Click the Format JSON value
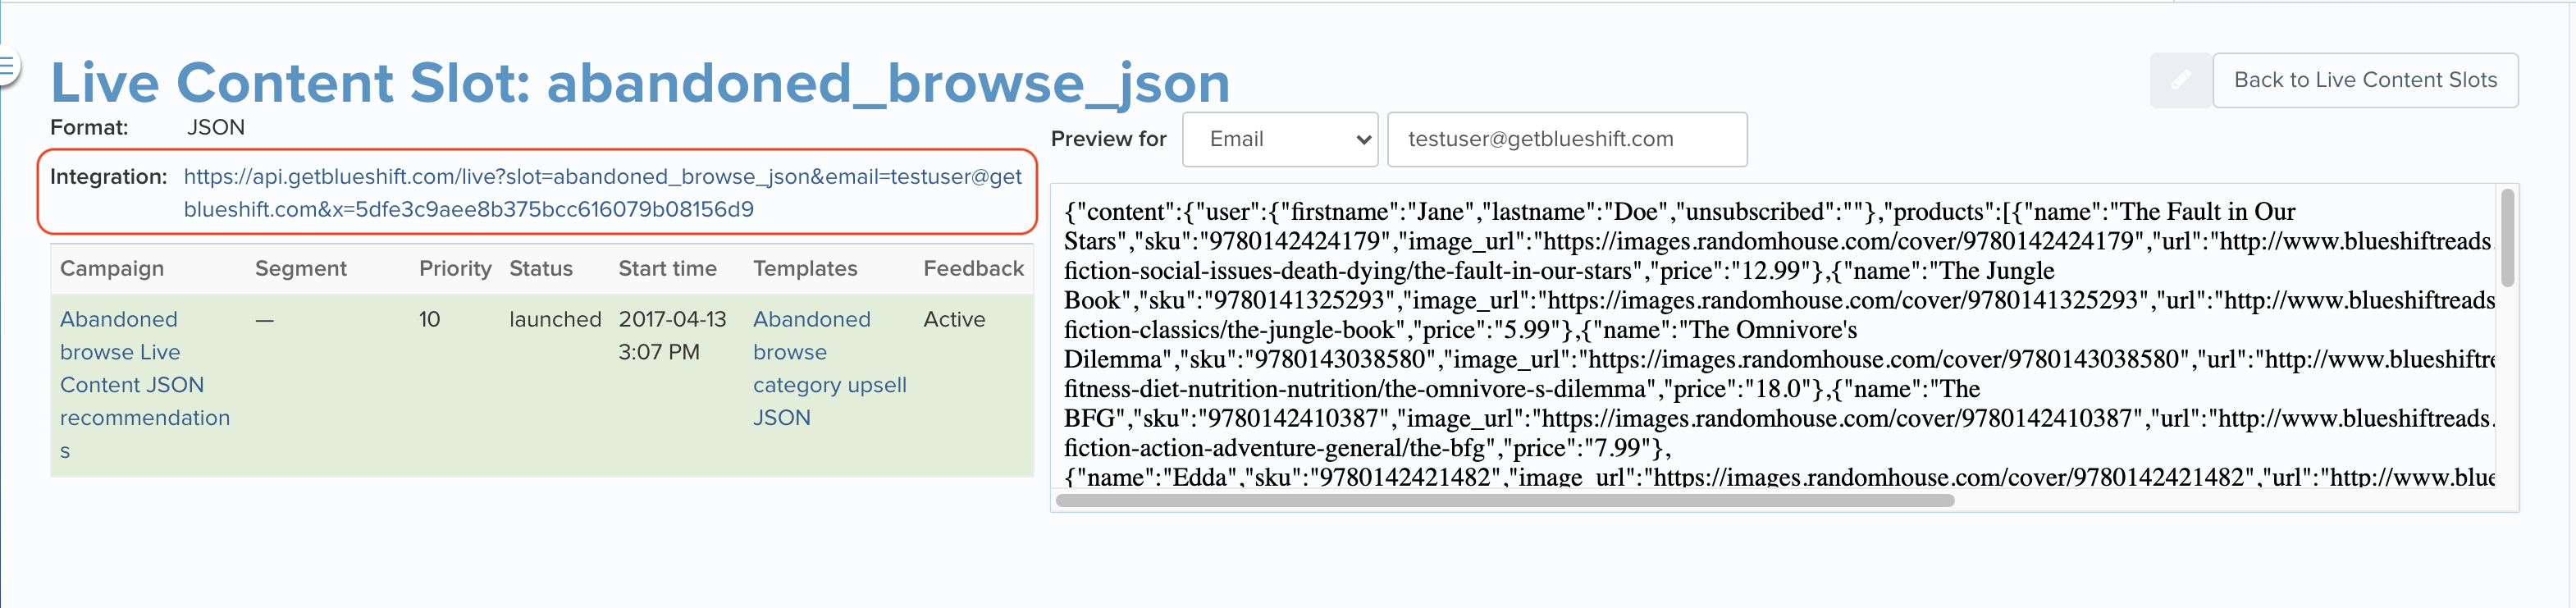The image size is (2576, 608). click(216, 127)
